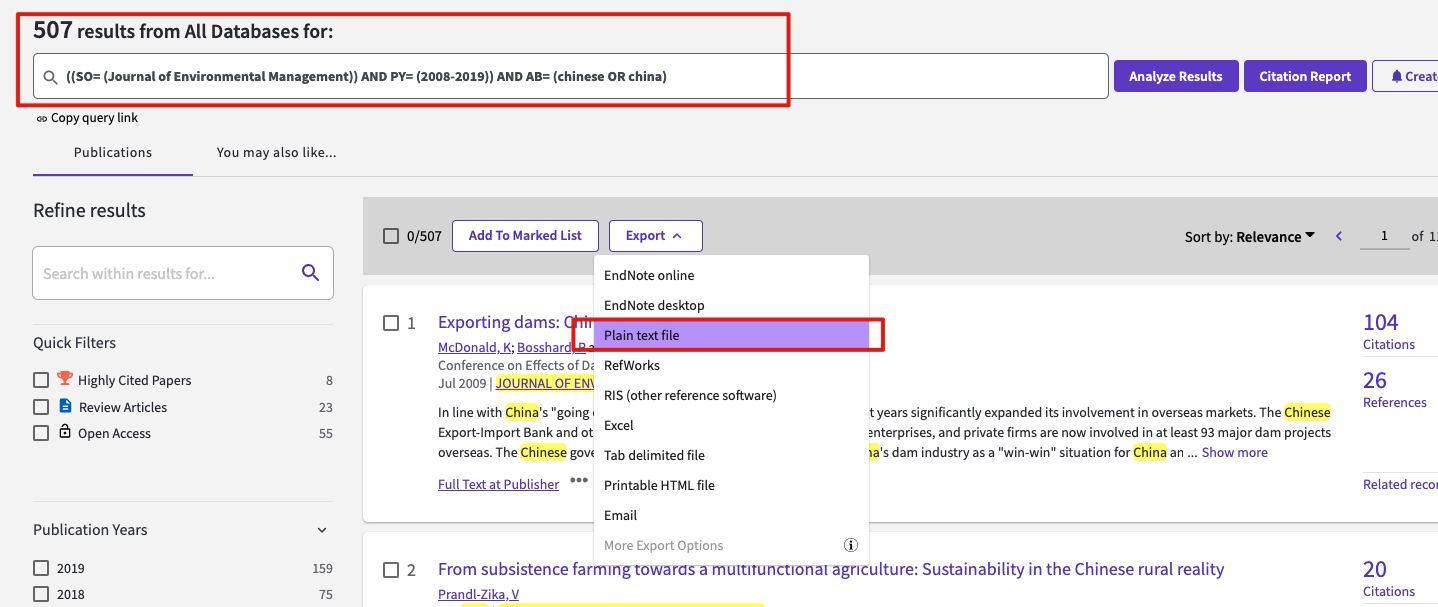Viewport: 1438px width, 607px height.
Task: Click the previous page arrow icon
Action: coord(1339,237)
